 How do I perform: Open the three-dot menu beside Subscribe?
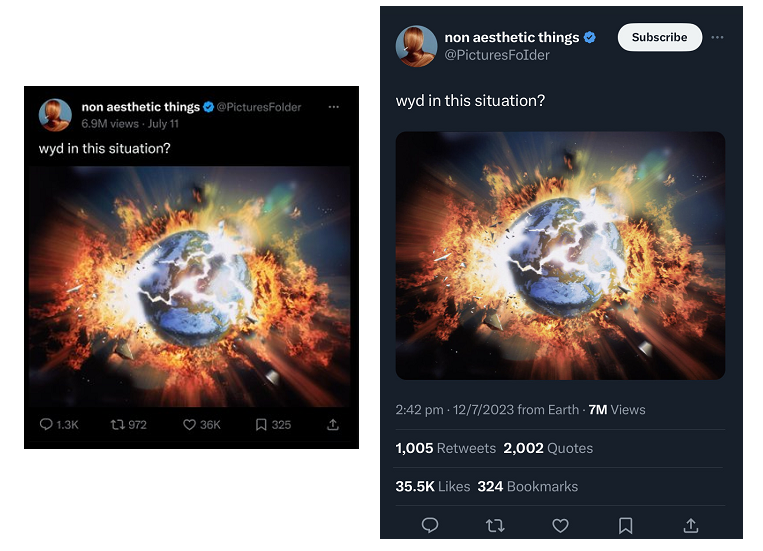[717, 37]
